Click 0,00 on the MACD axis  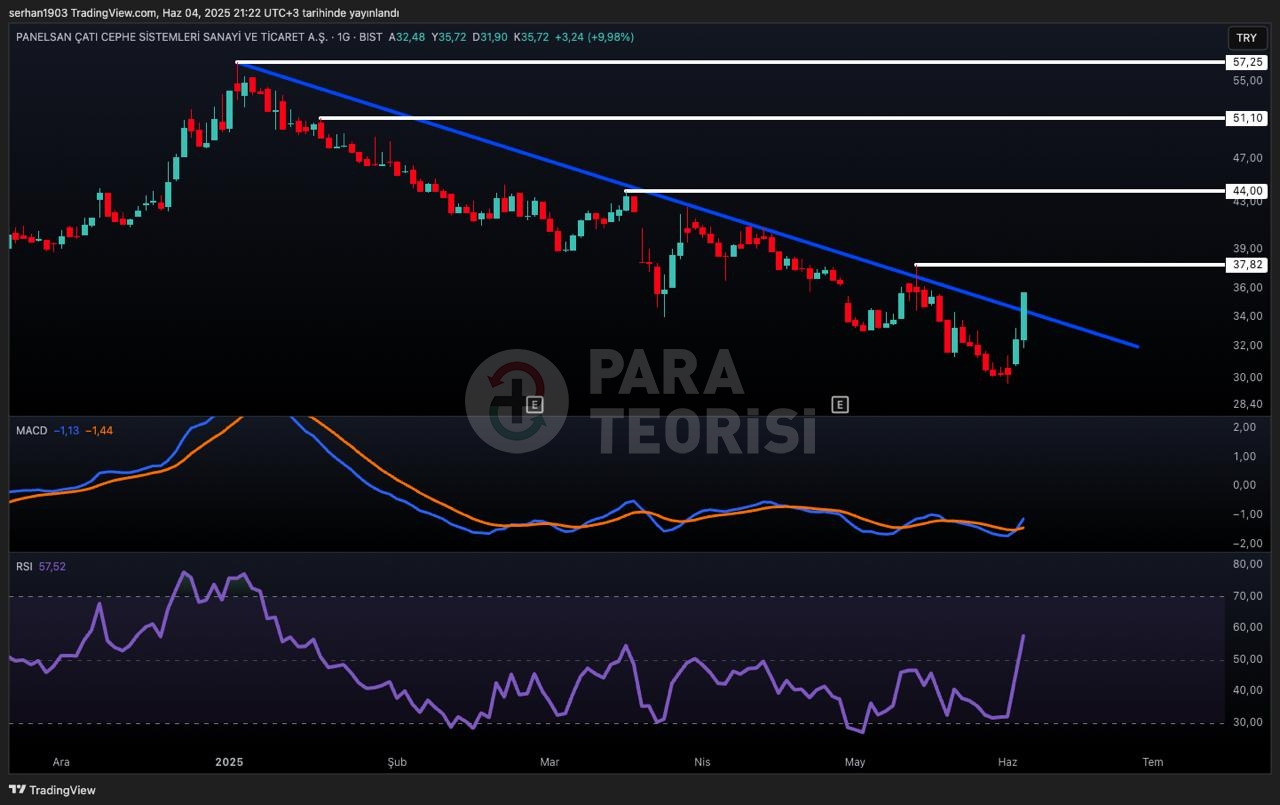tap(1244, 485)
